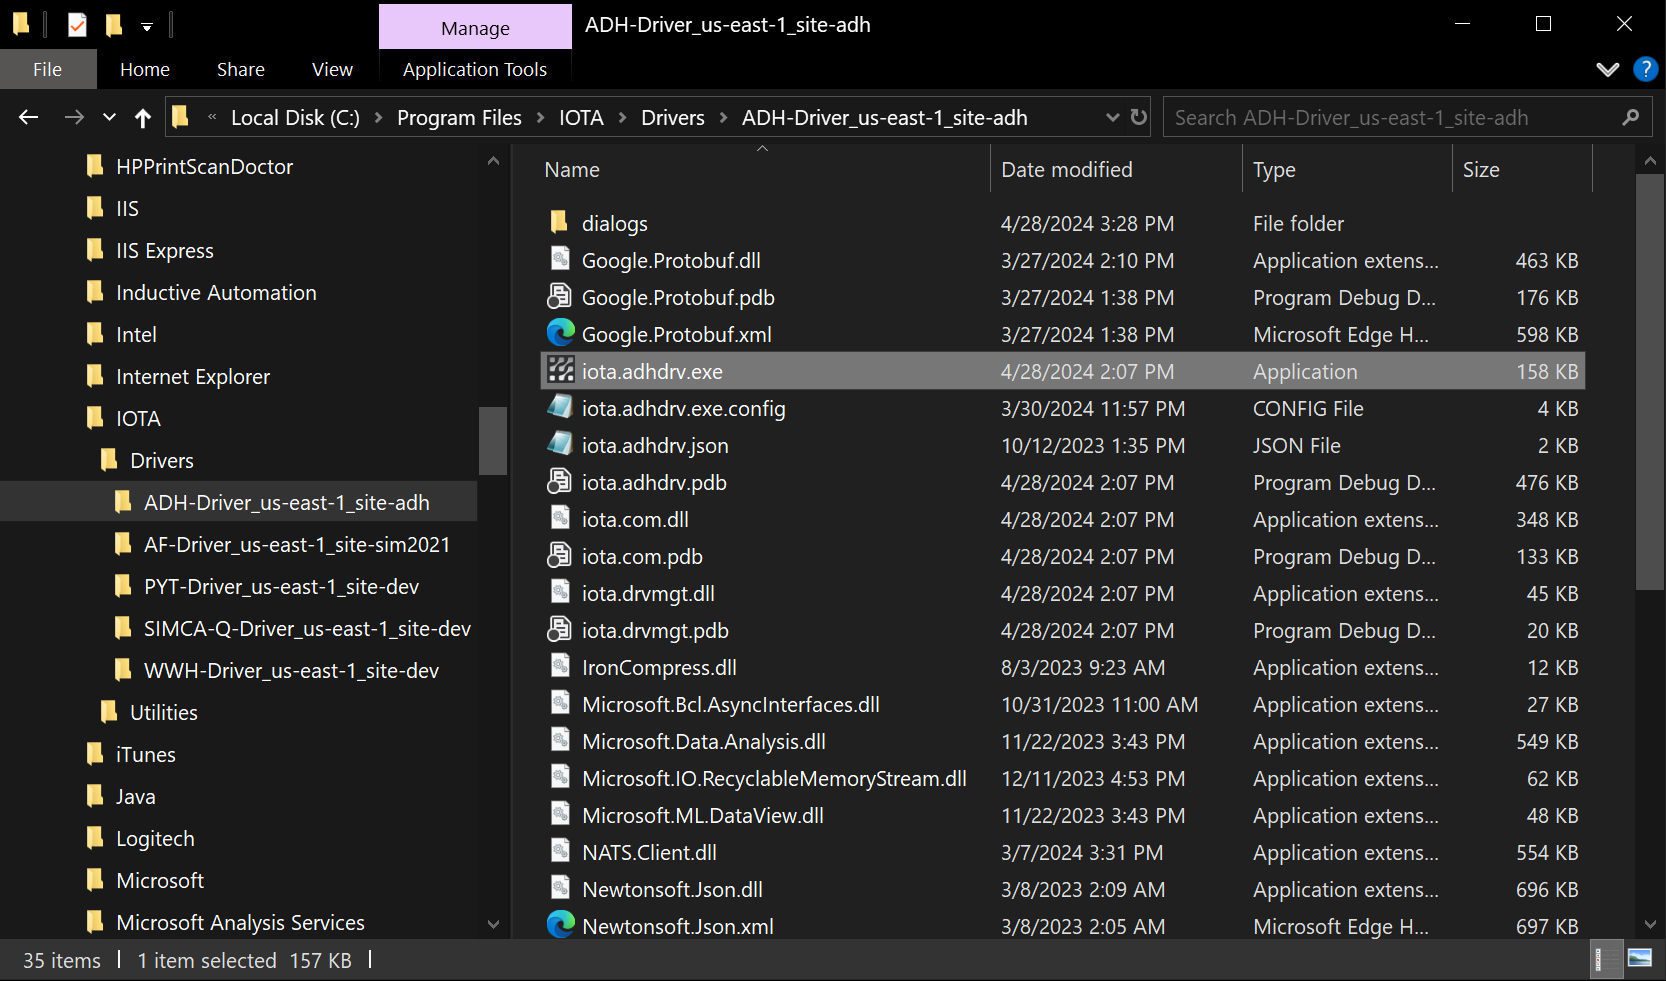1666x981 pixels.
Task: Go back with the Back arrow
Action: 29,117
